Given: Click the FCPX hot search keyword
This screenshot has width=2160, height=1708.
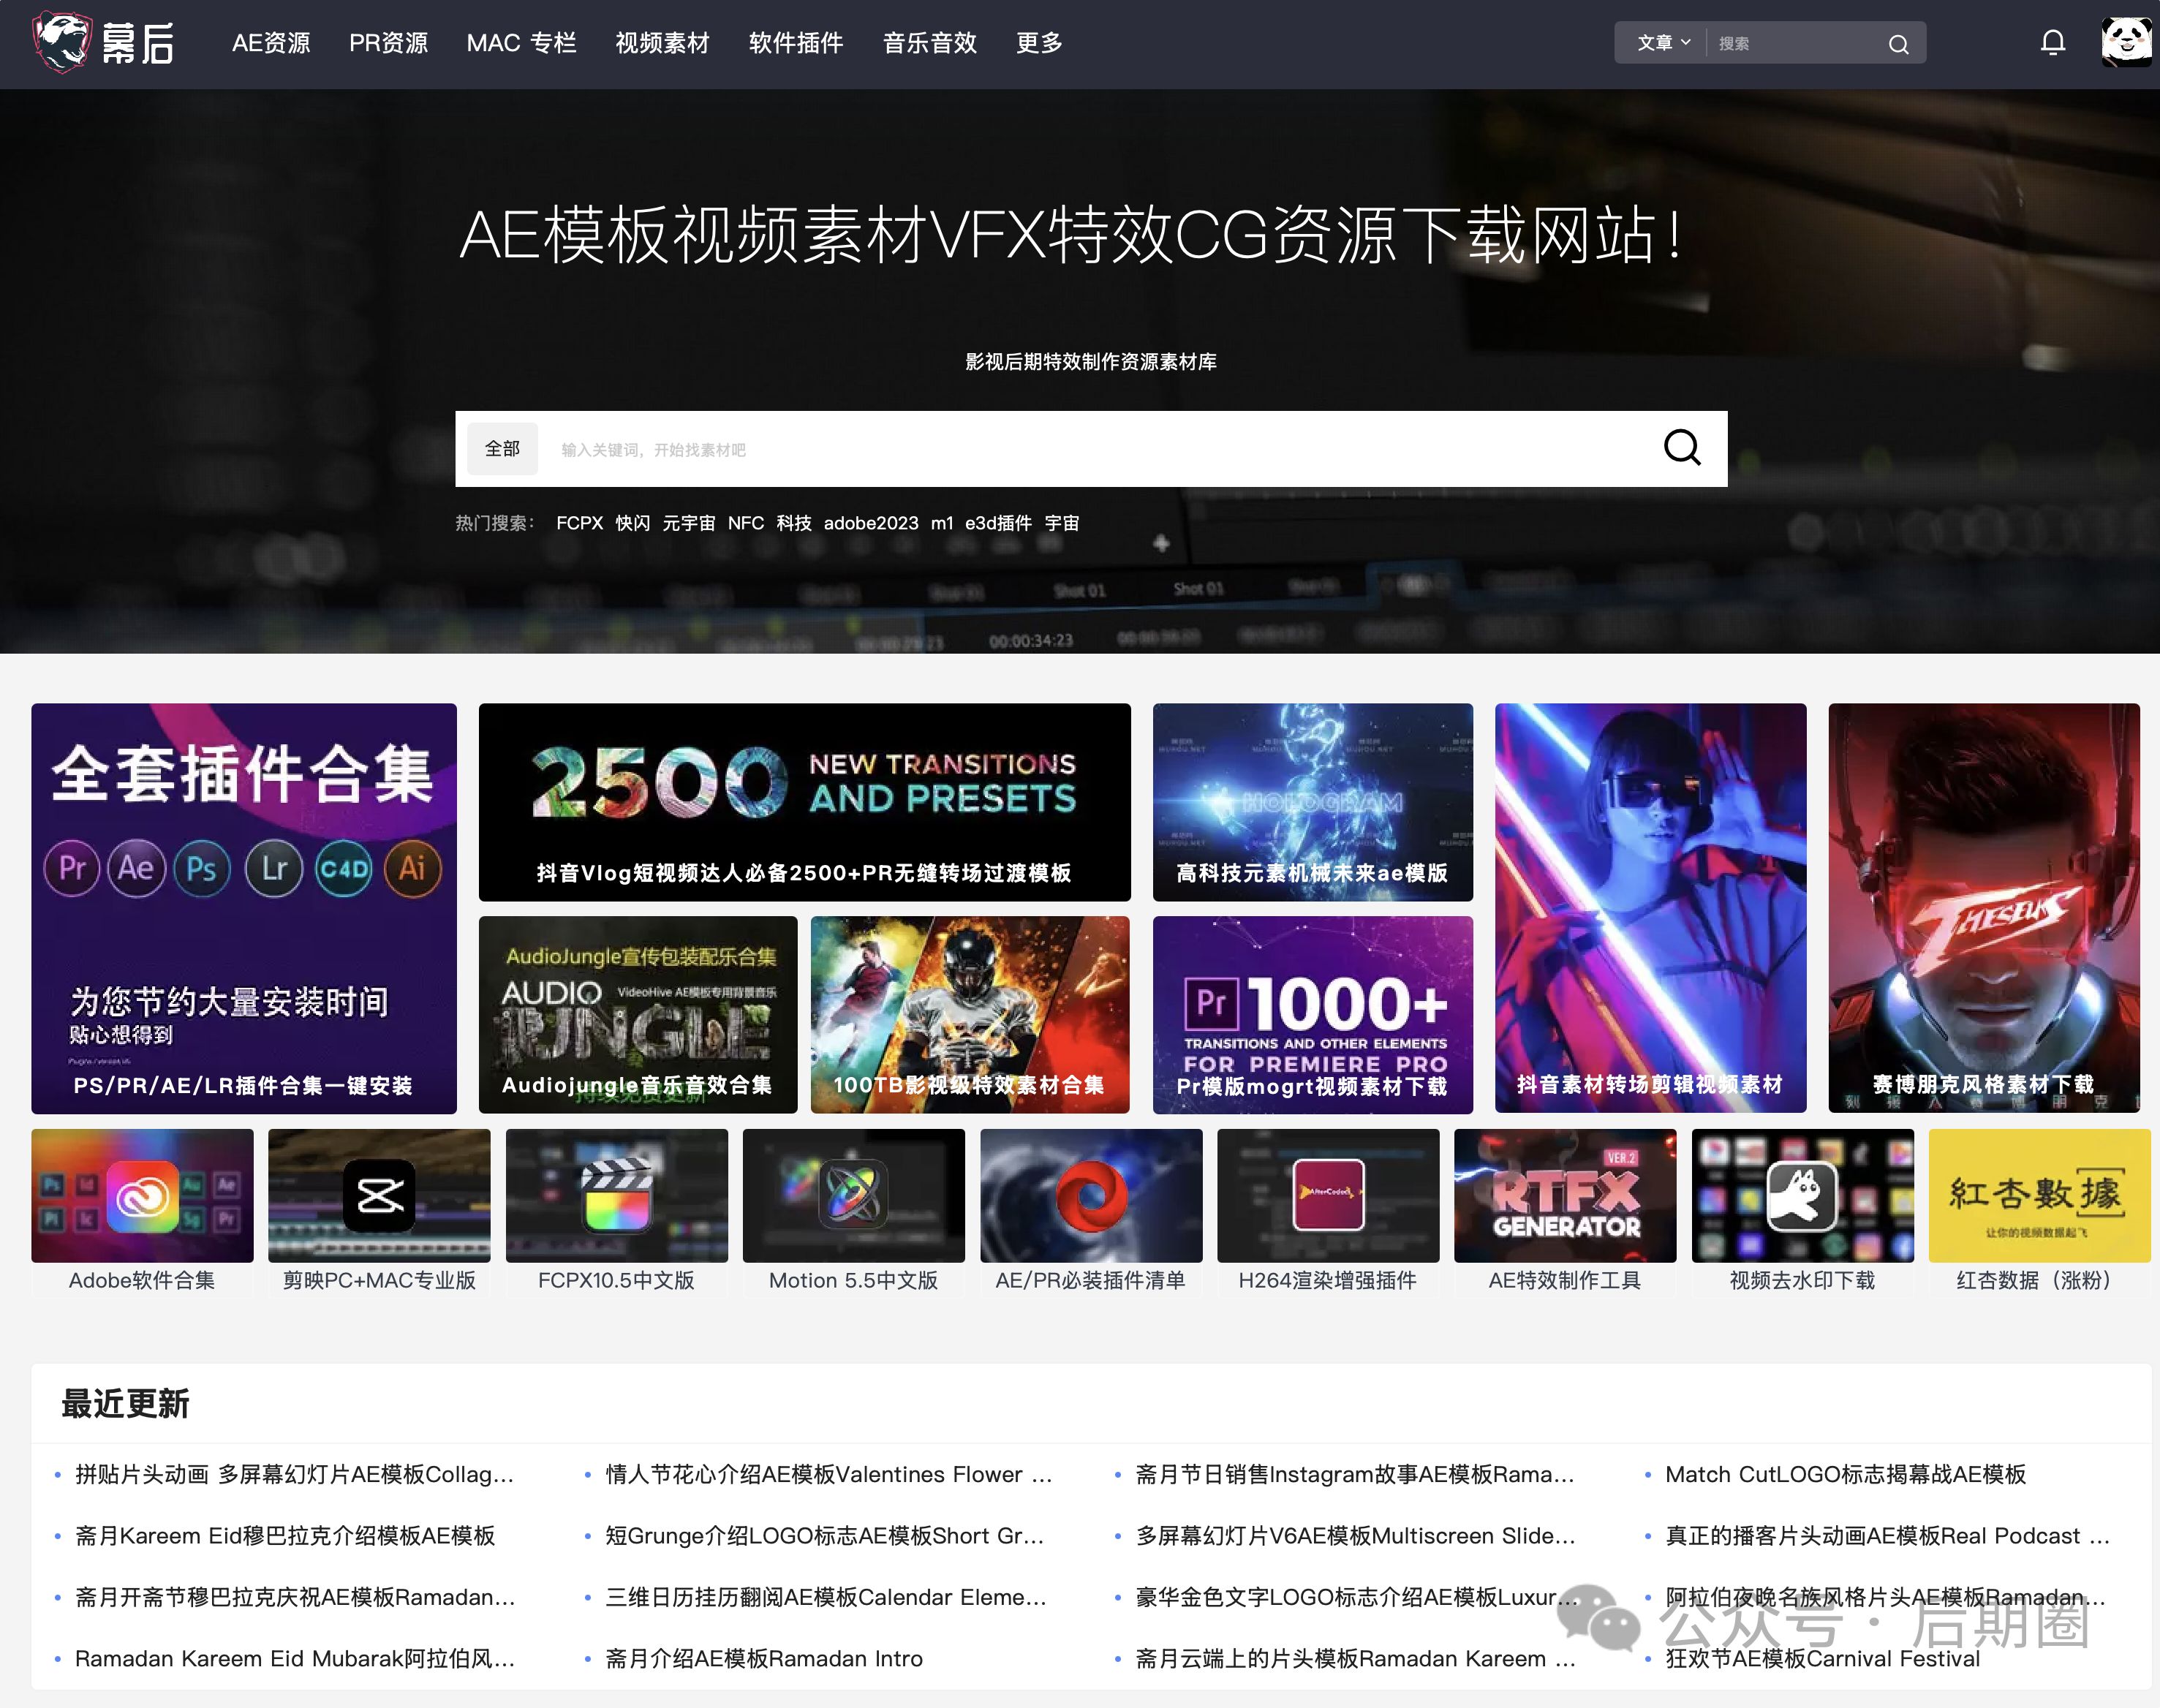Looking at the screenshot, I should click(x=579, y=523).
